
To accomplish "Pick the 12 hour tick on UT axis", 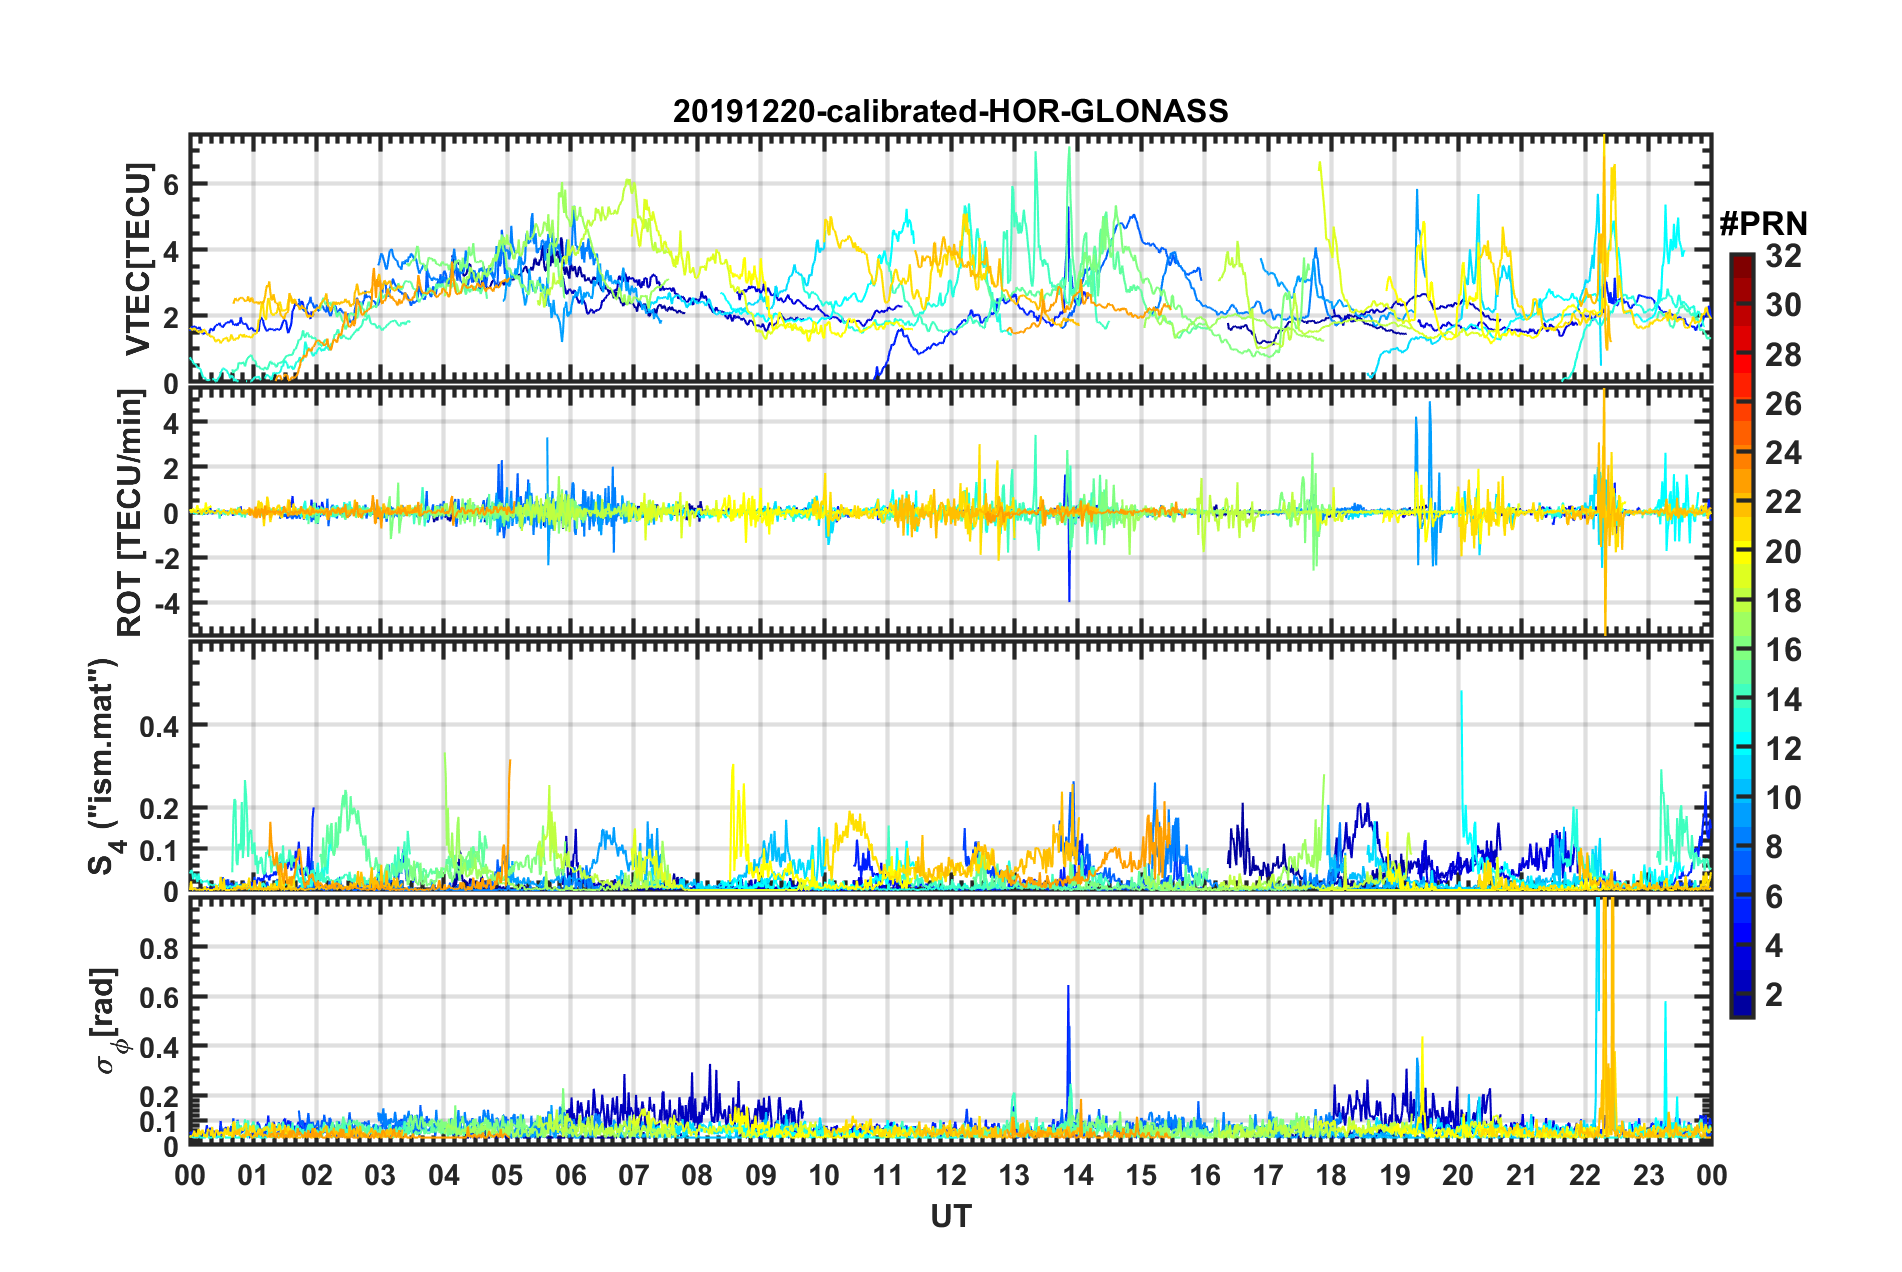I will (x=951, y=1174).
